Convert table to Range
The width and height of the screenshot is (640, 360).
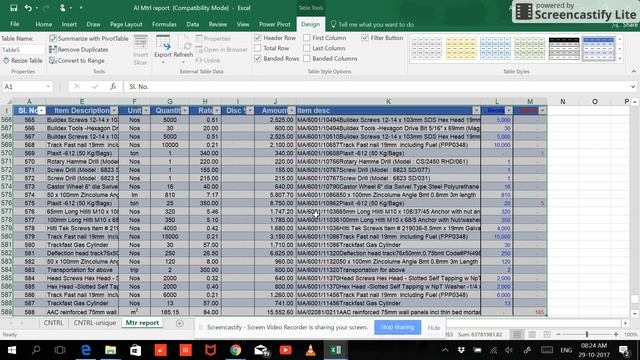[x=77, y=60]
